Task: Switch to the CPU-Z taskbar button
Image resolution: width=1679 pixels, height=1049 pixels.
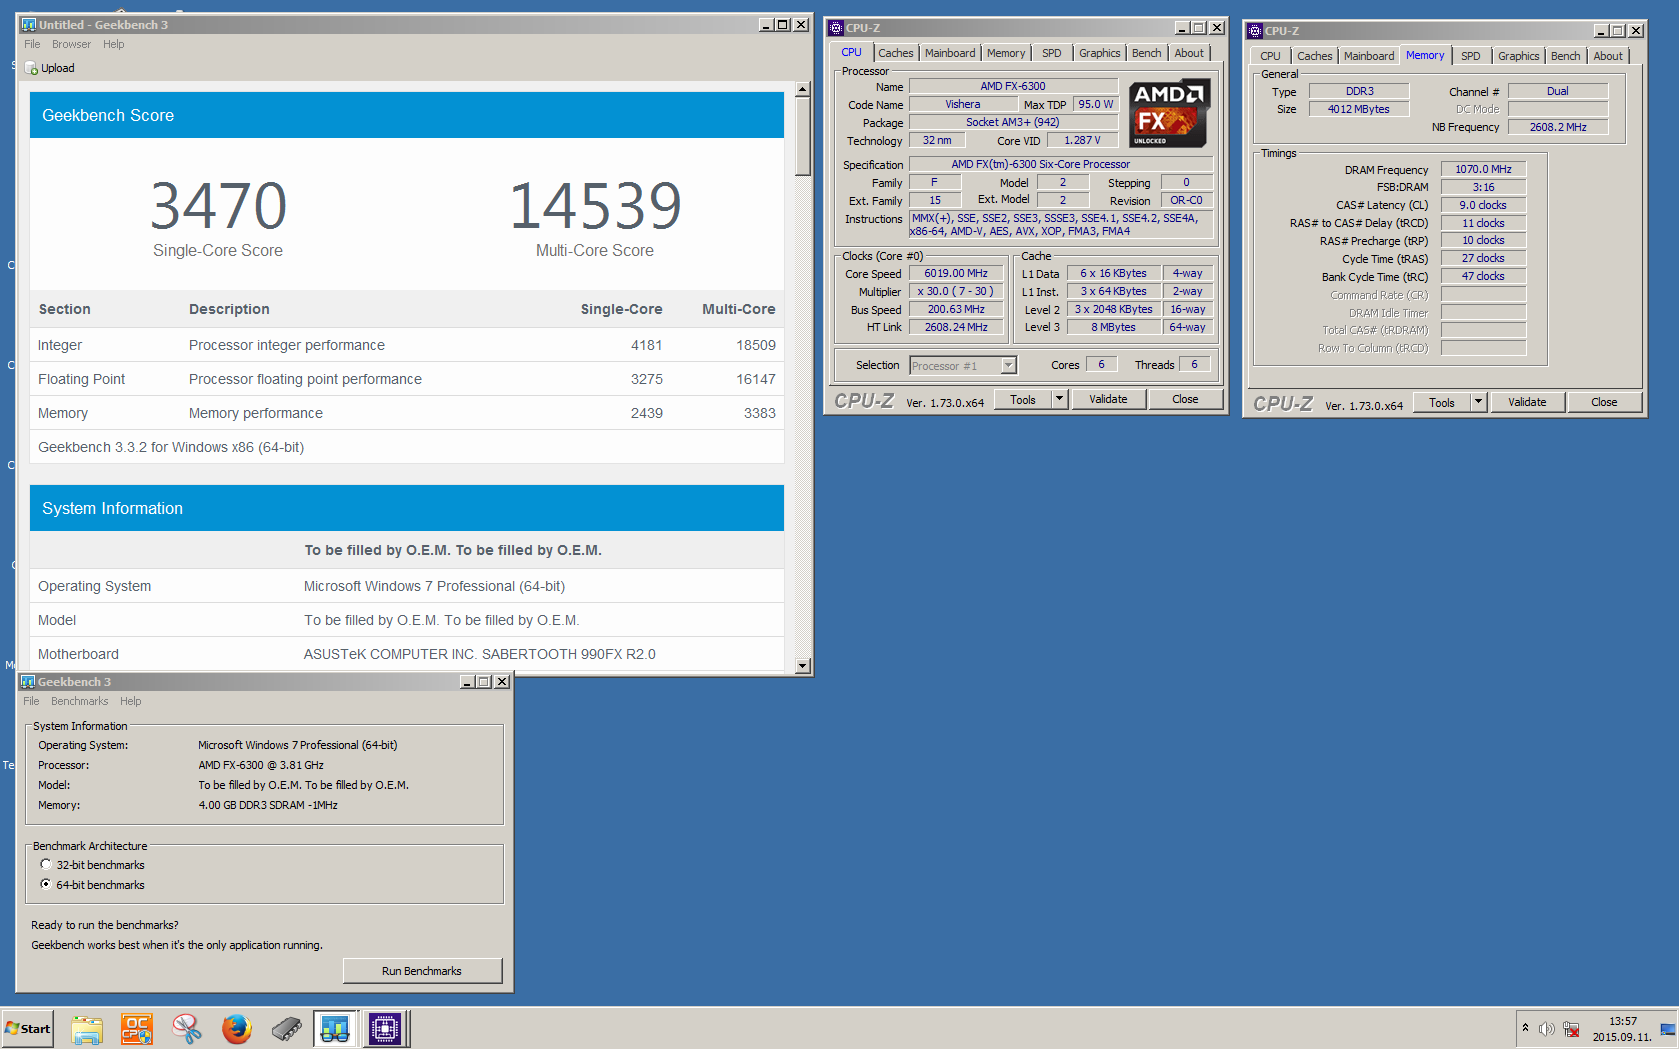Action: tap(385, 1028)
